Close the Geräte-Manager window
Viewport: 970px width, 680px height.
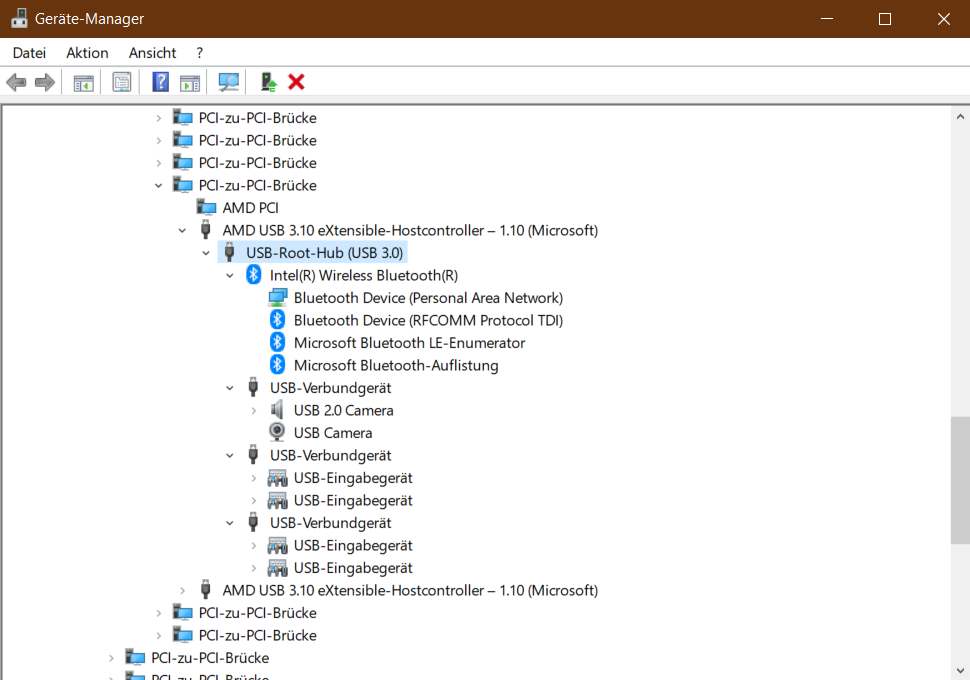943,19
